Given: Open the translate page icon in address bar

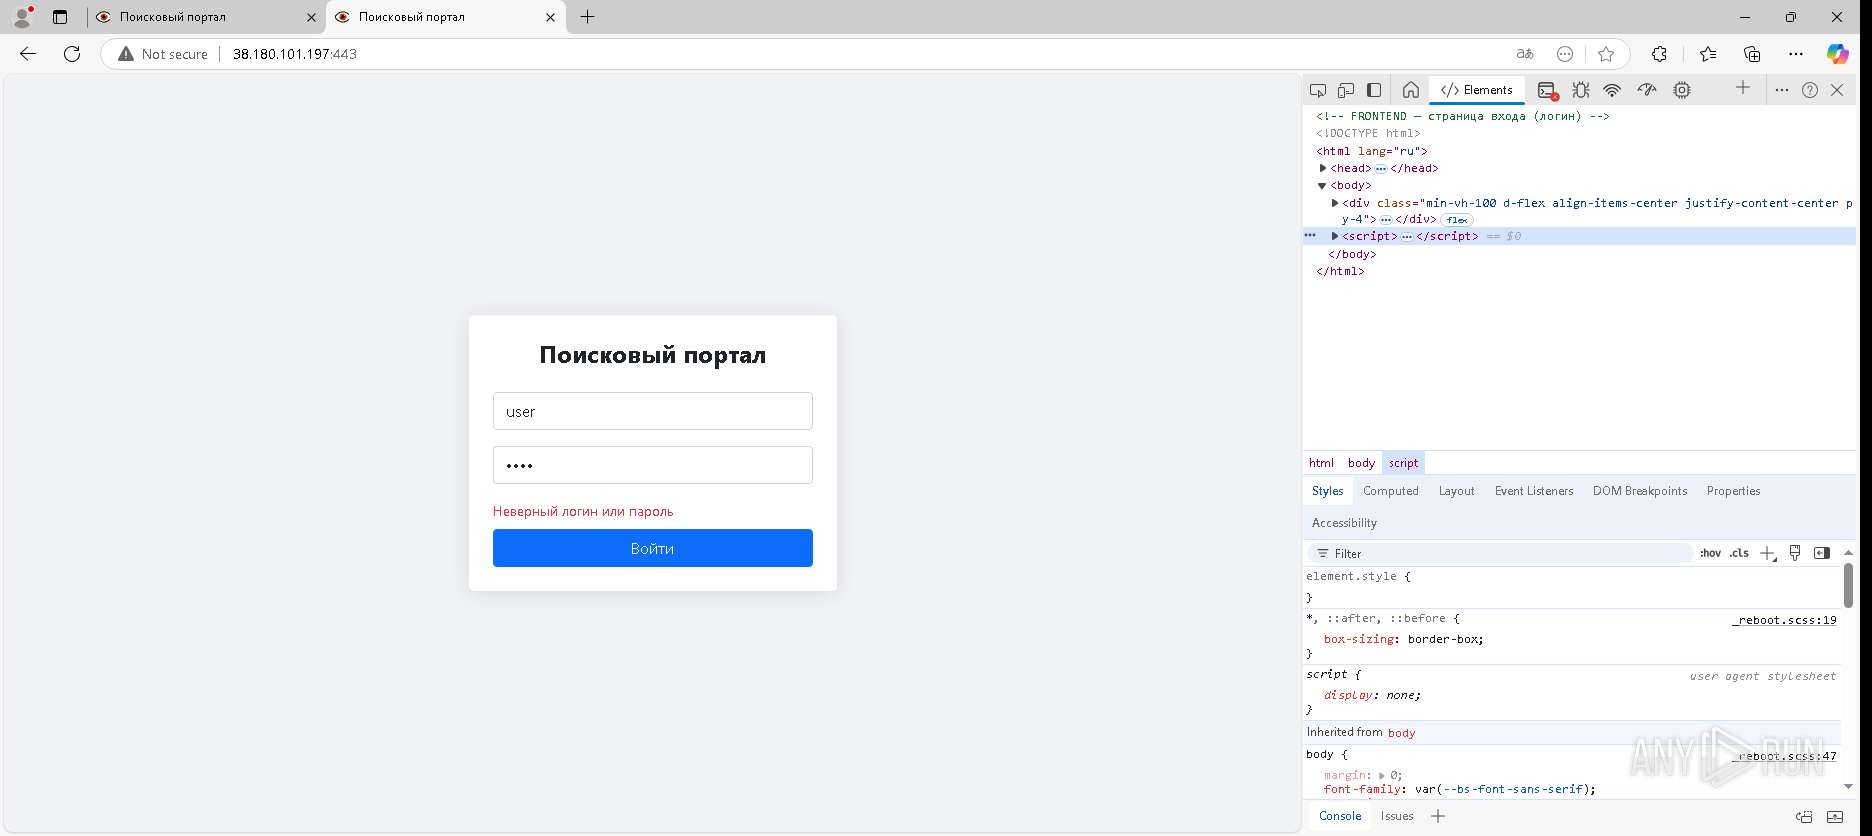Looking at the screenshot, I should click(x=1525, y=54).
